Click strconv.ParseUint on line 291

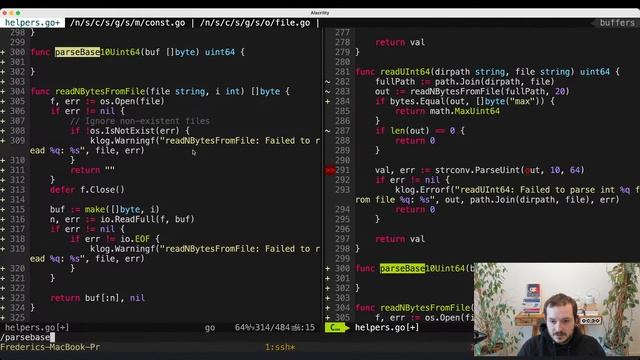[x=477, y=170]
